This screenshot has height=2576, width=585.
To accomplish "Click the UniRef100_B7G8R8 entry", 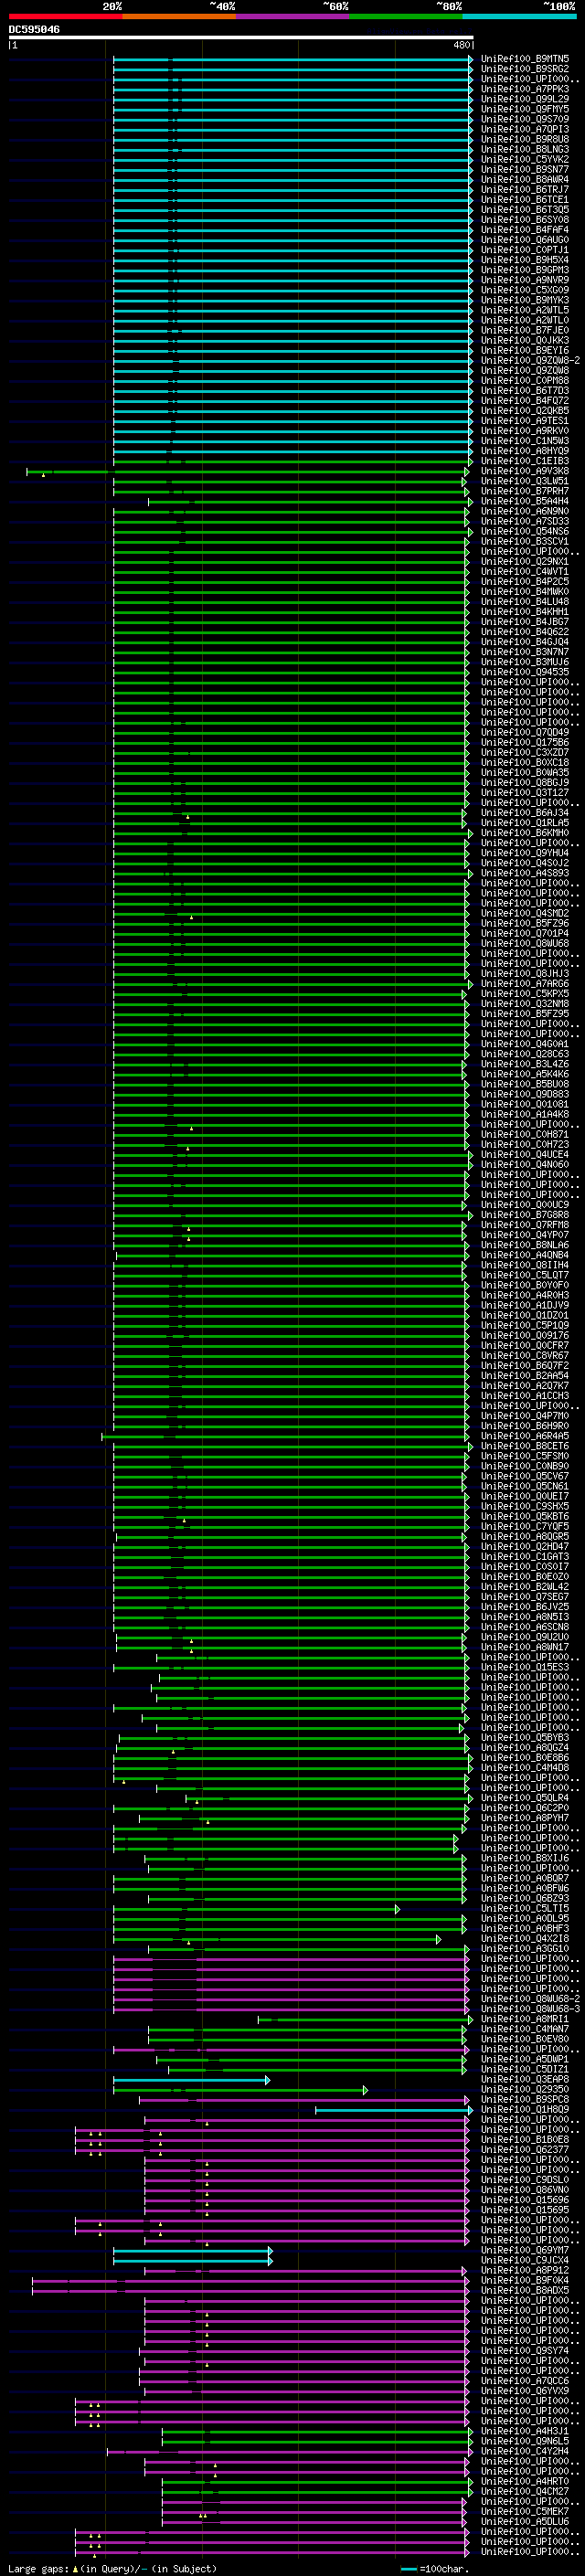I will (525, 1215).
